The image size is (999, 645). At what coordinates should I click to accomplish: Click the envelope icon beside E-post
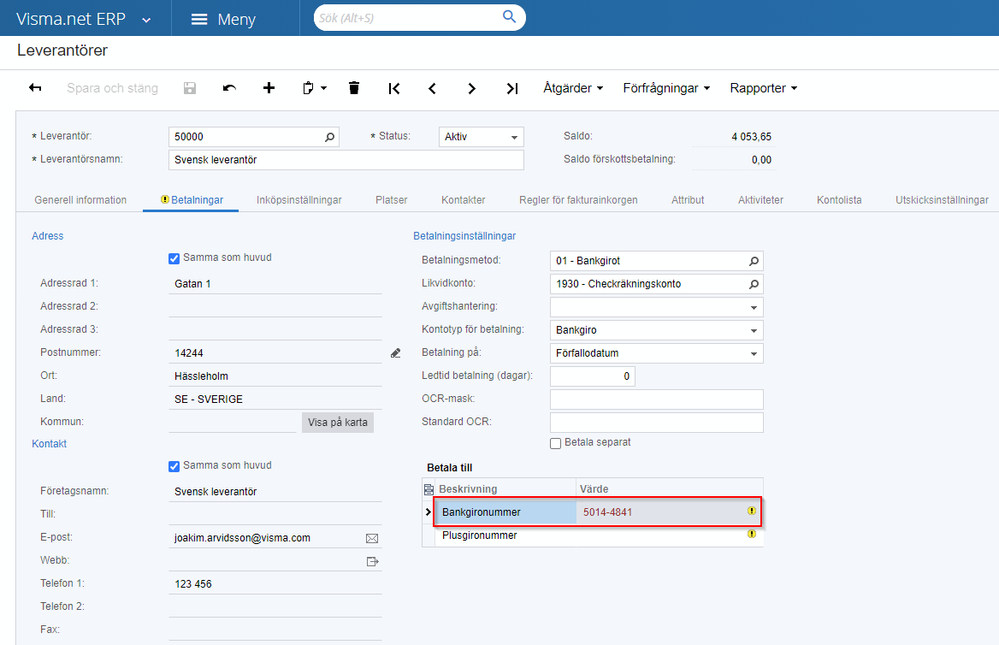[x=372, y=539]
